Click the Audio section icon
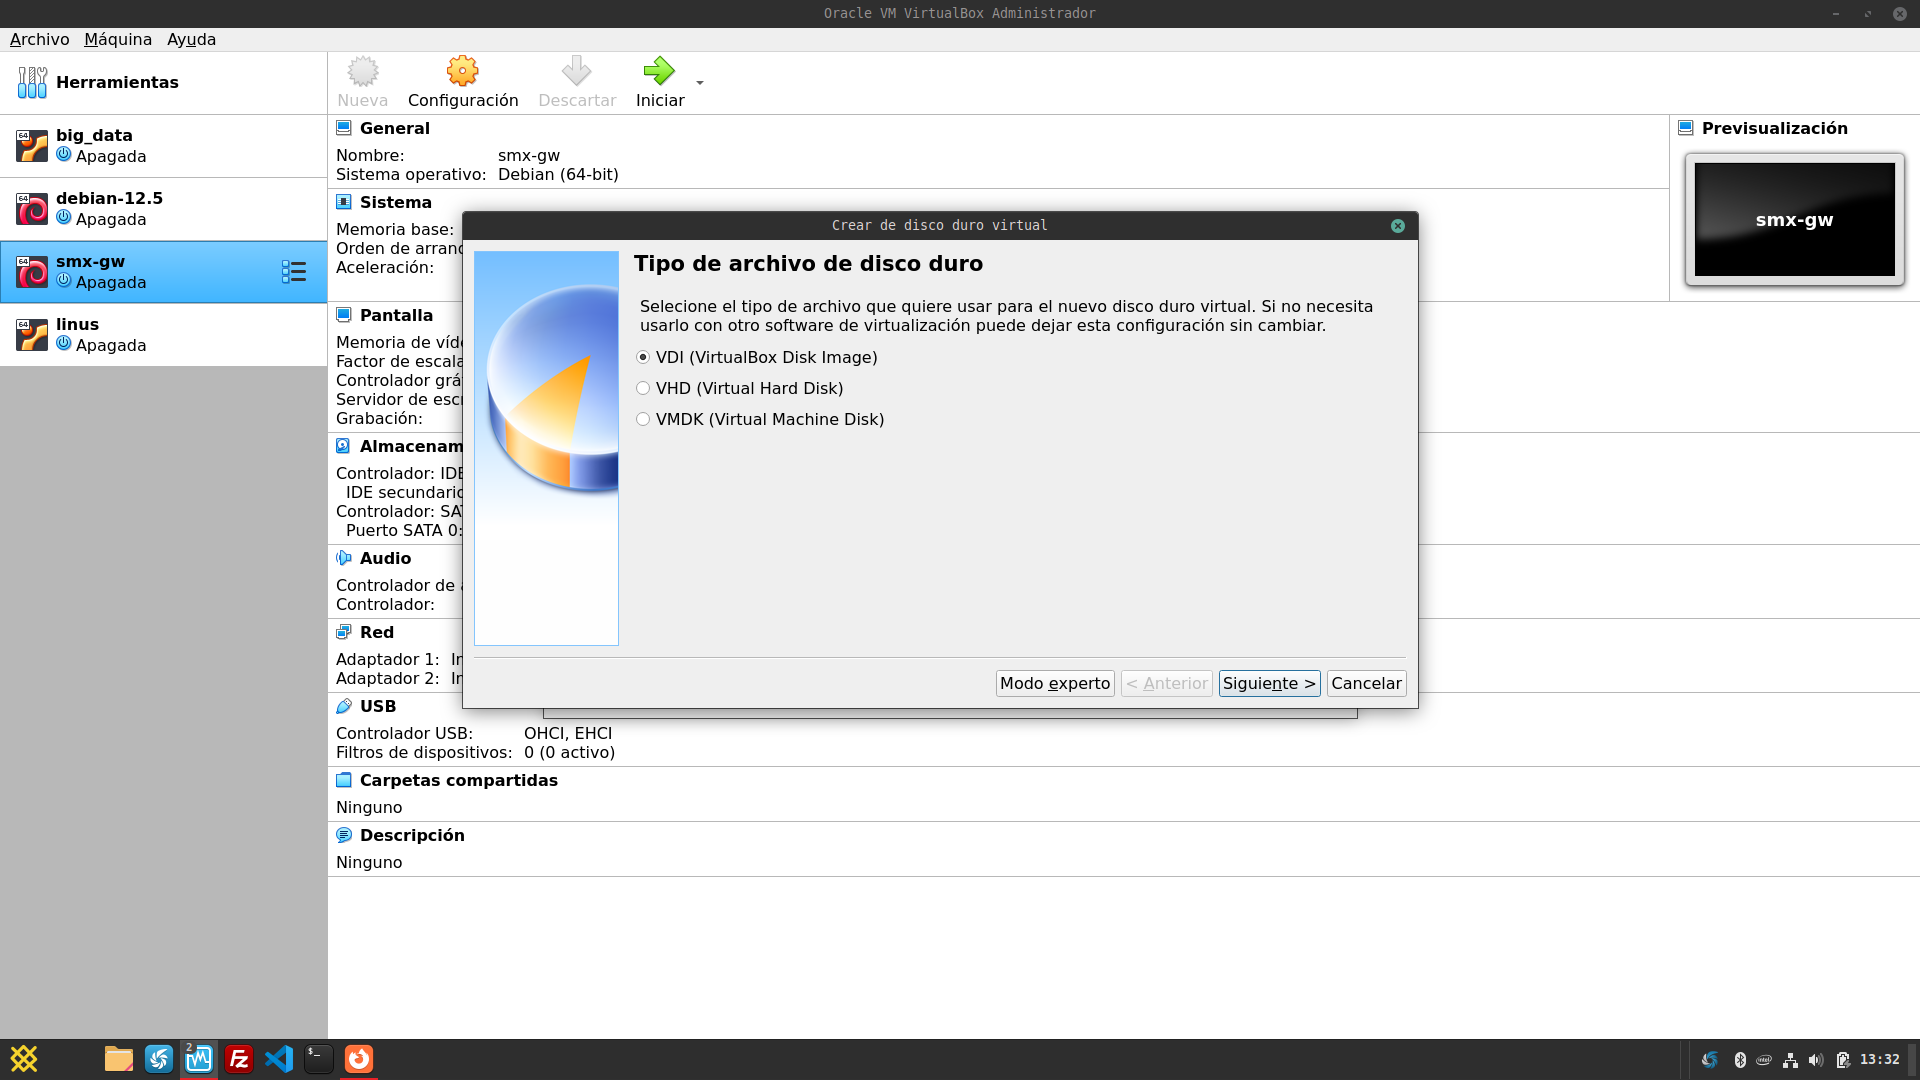 [344, 558]
